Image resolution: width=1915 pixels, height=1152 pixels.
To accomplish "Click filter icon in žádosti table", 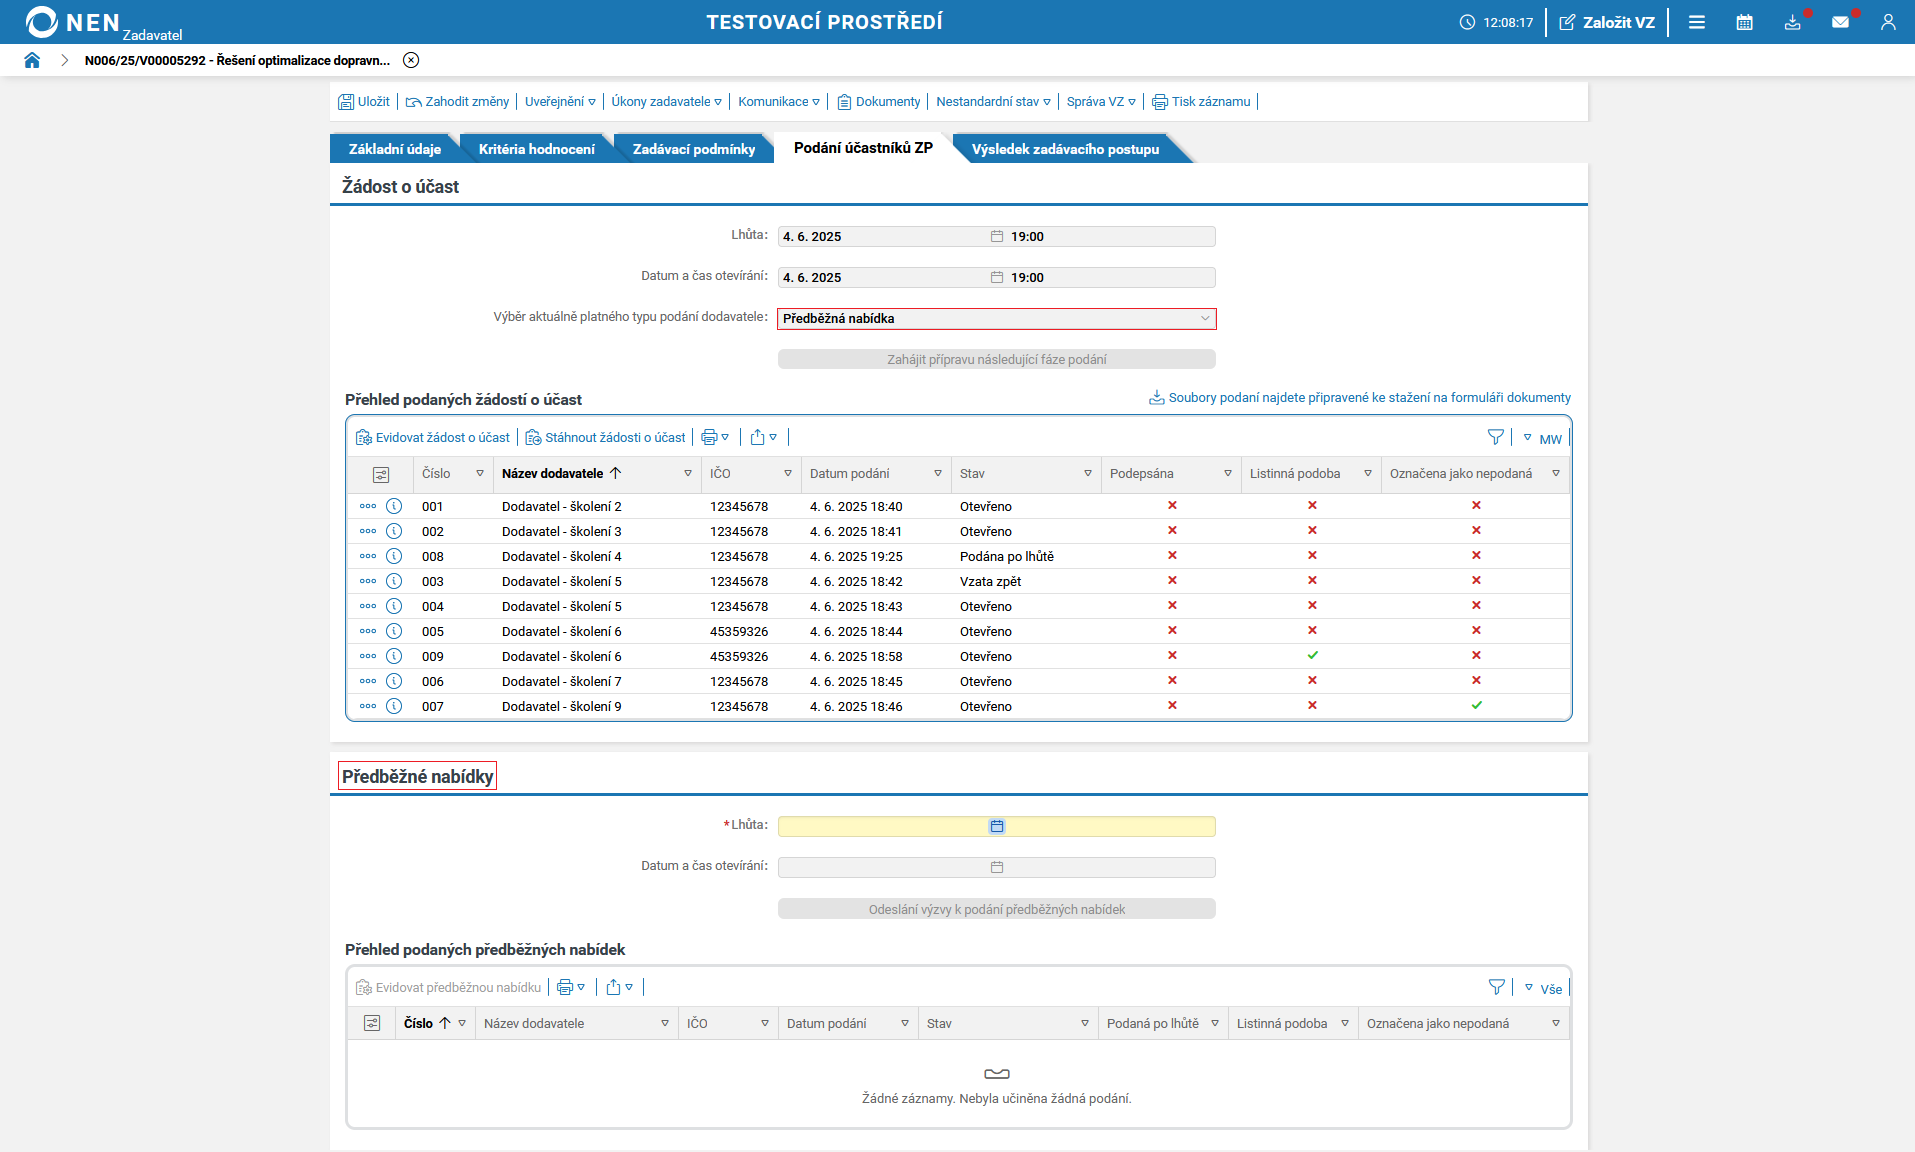I will click(1496, 438).
